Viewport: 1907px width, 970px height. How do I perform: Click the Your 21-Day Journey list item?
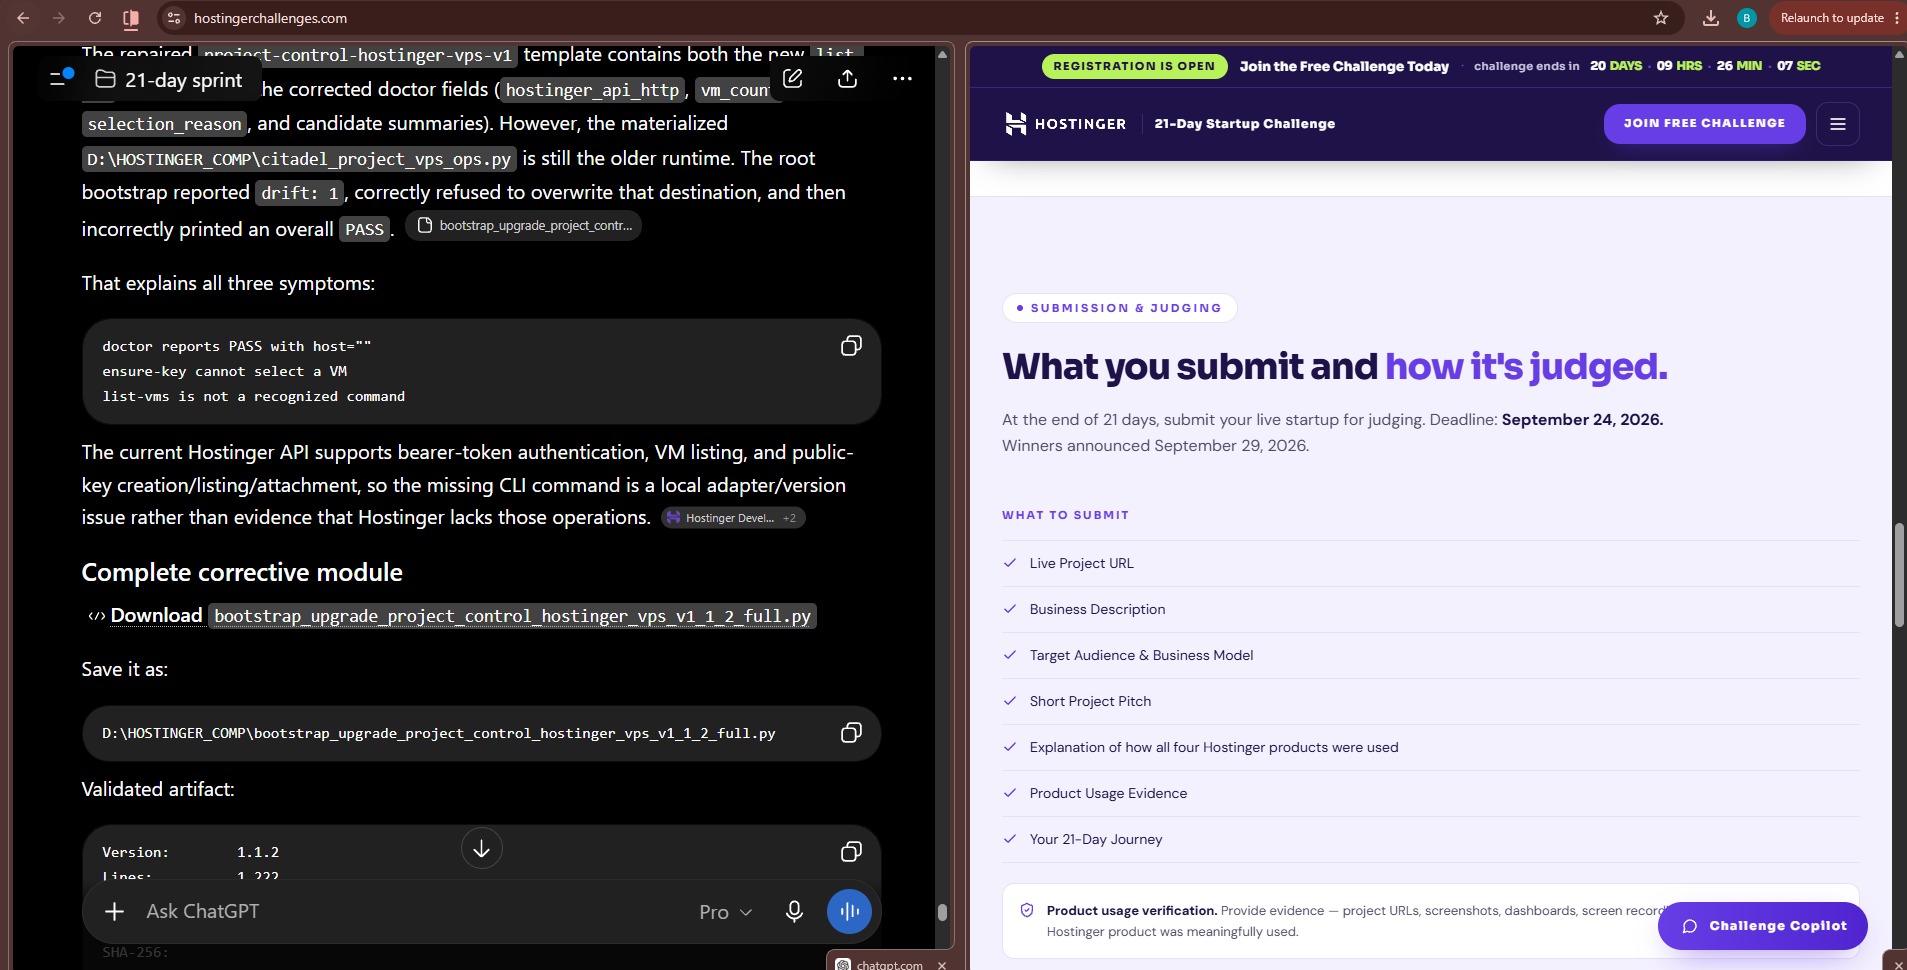pos(1430,839)
